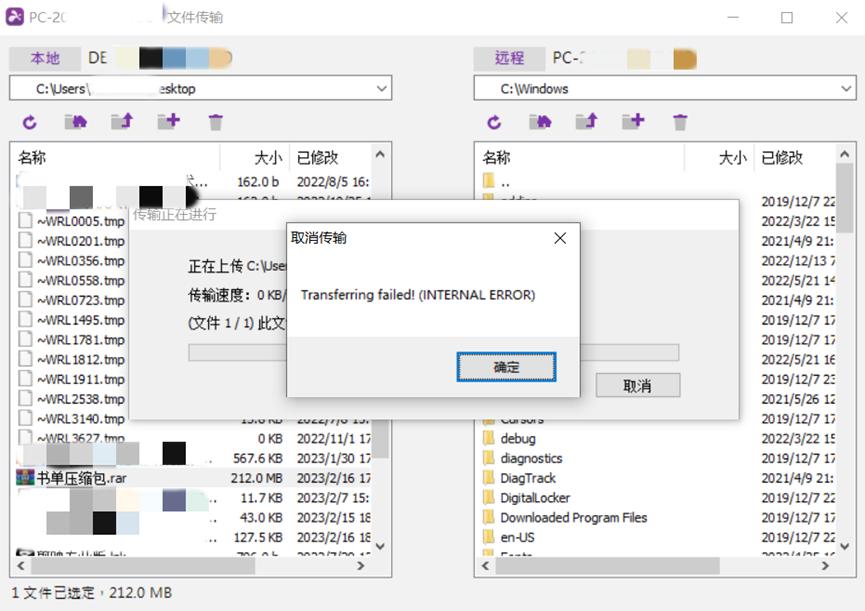The height and width of the screenshot is (611, 865).
Task: Delete selected local file via trash icon
Action: coord(214,121)
